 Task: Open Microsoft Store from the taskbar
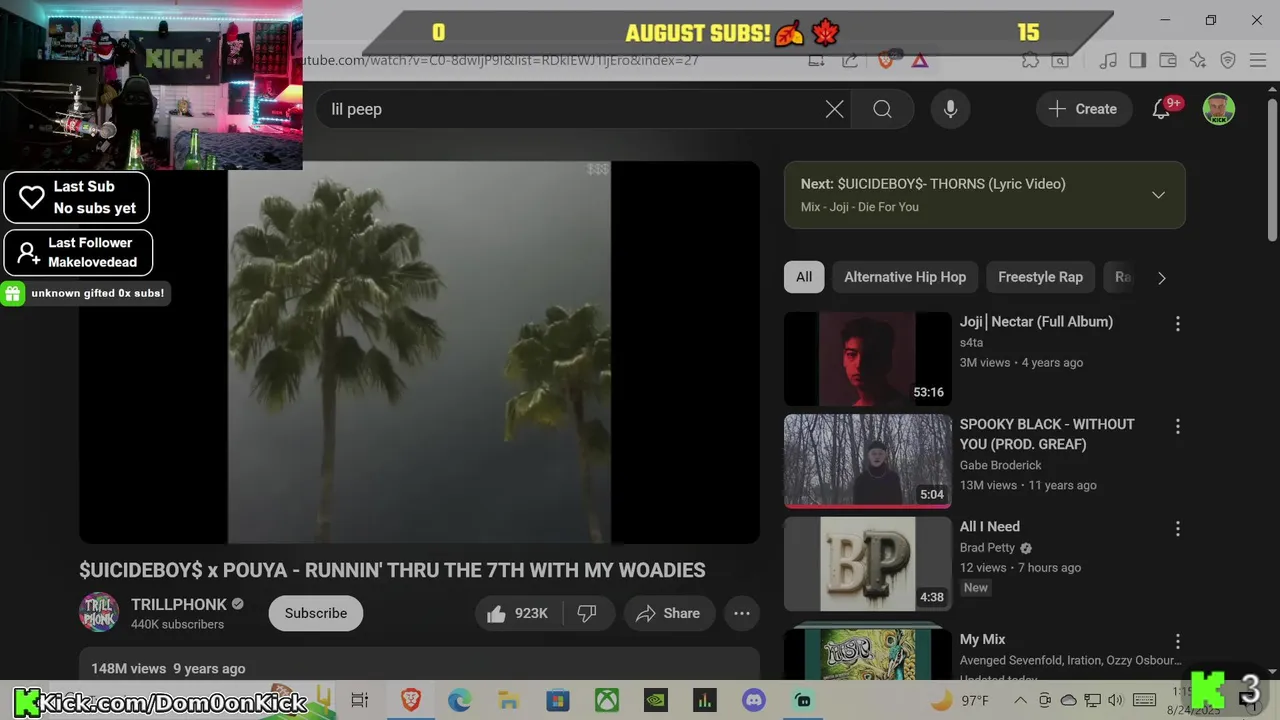pos(557,700)
